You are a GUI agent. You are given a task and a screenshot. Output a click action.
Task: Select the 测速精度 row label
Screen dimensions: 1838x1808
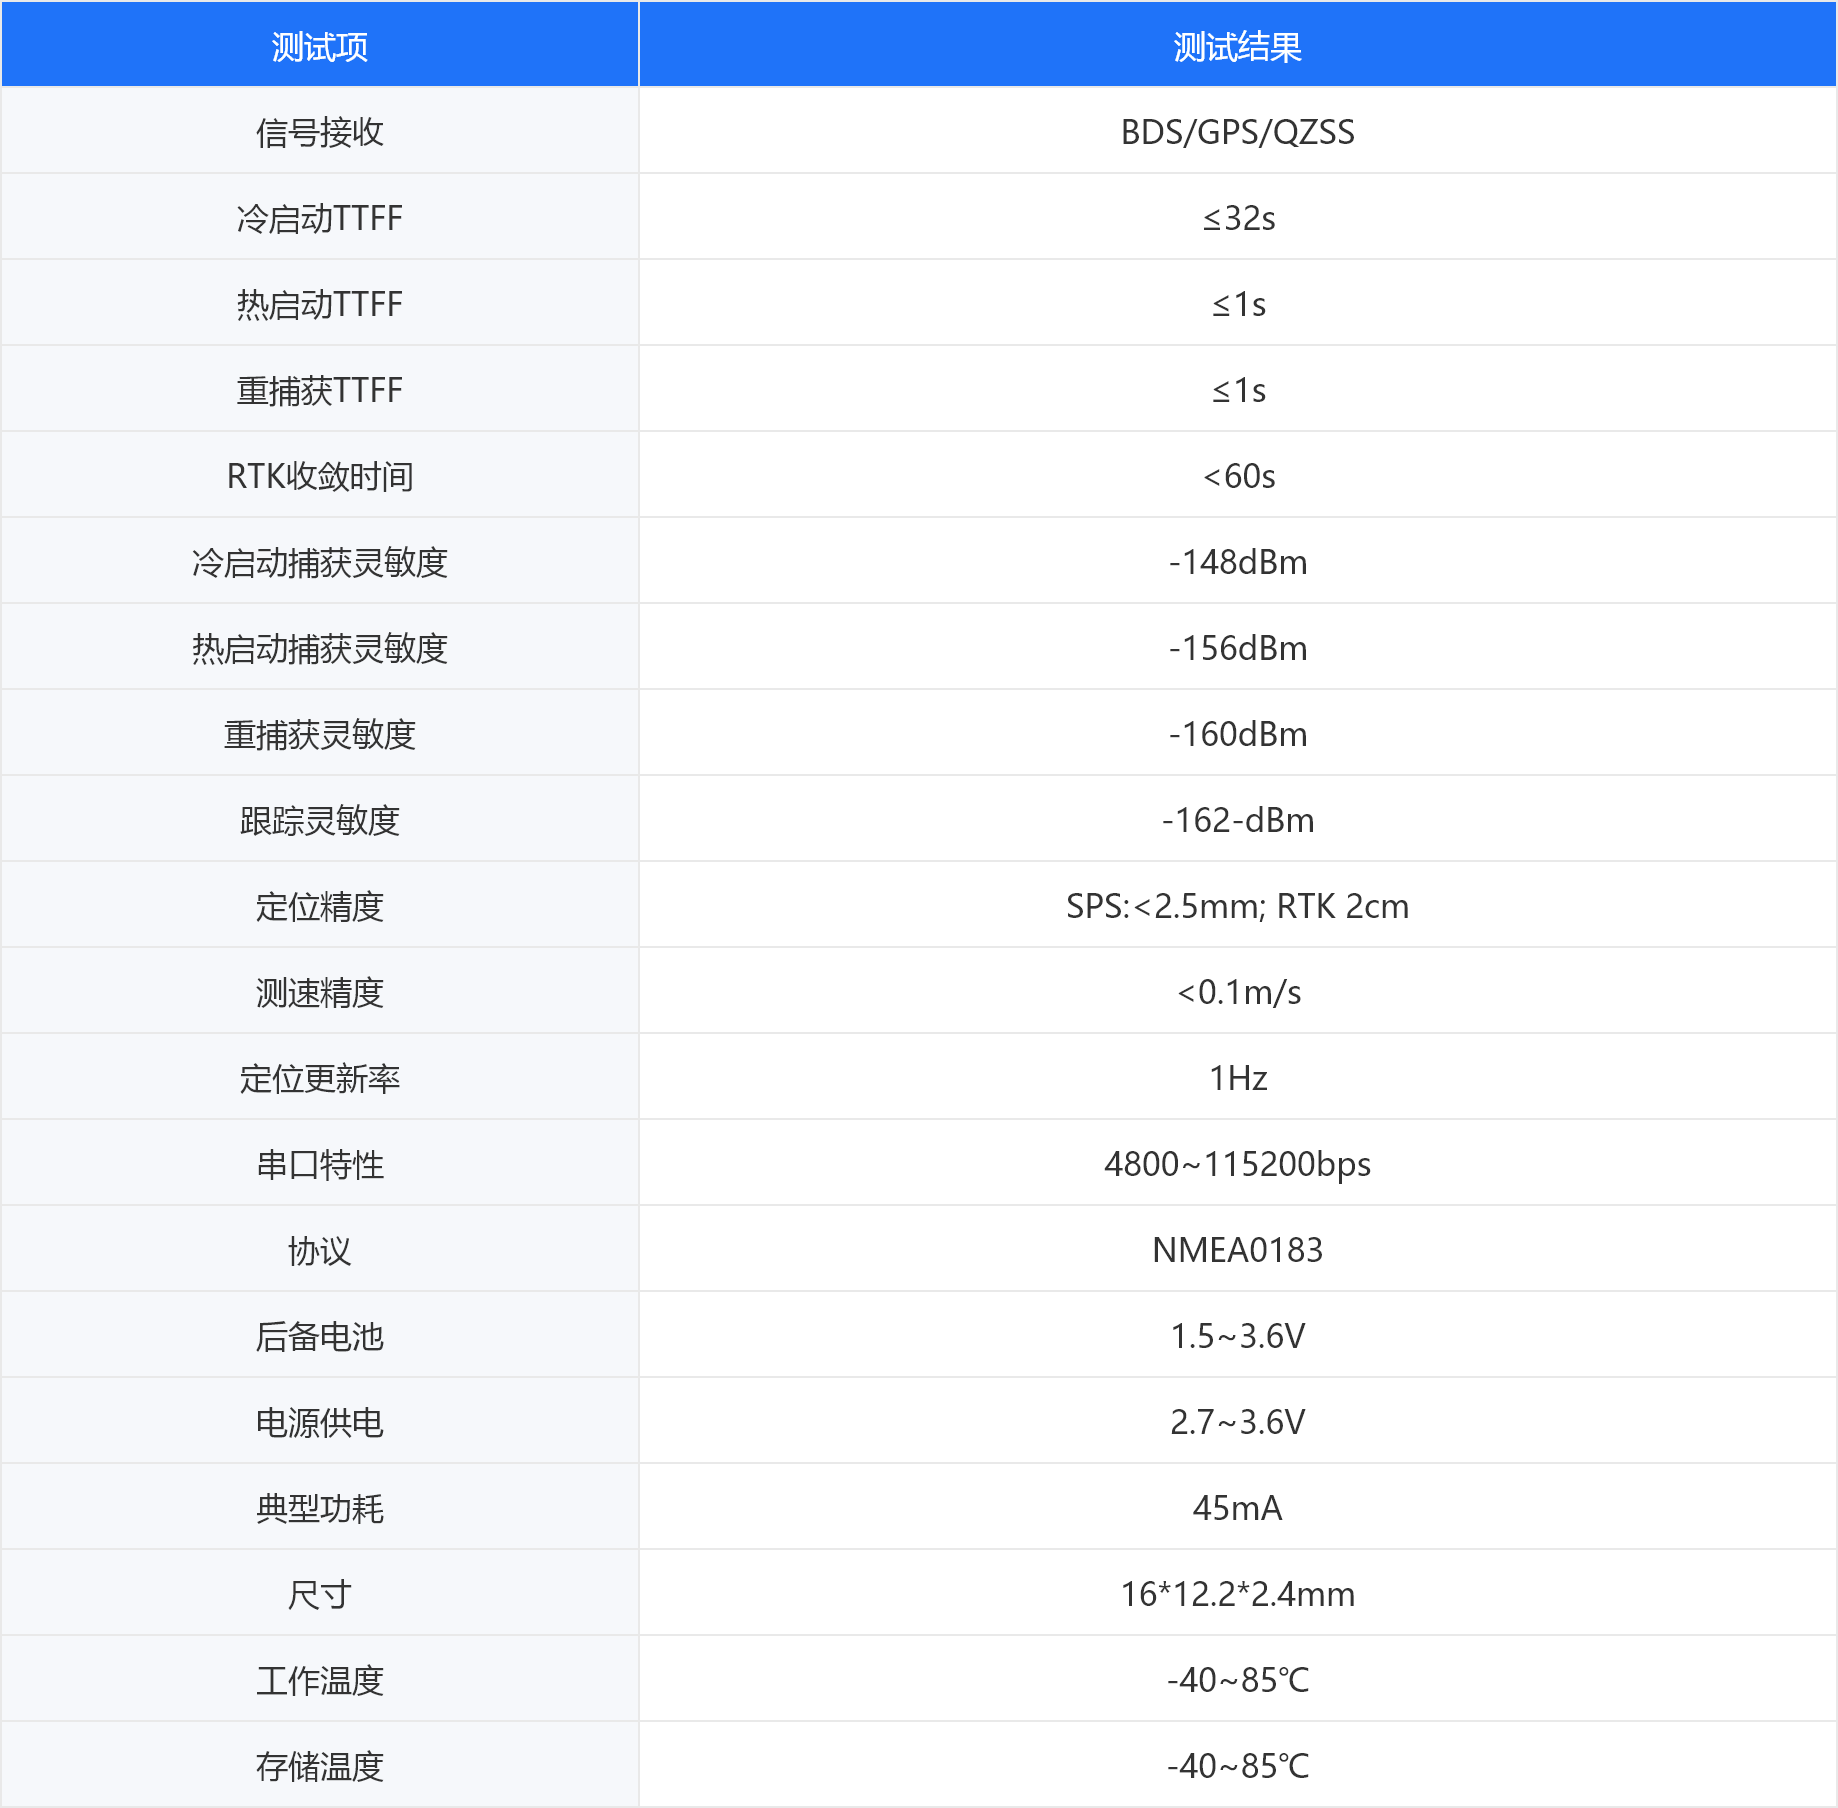[319, 992]
